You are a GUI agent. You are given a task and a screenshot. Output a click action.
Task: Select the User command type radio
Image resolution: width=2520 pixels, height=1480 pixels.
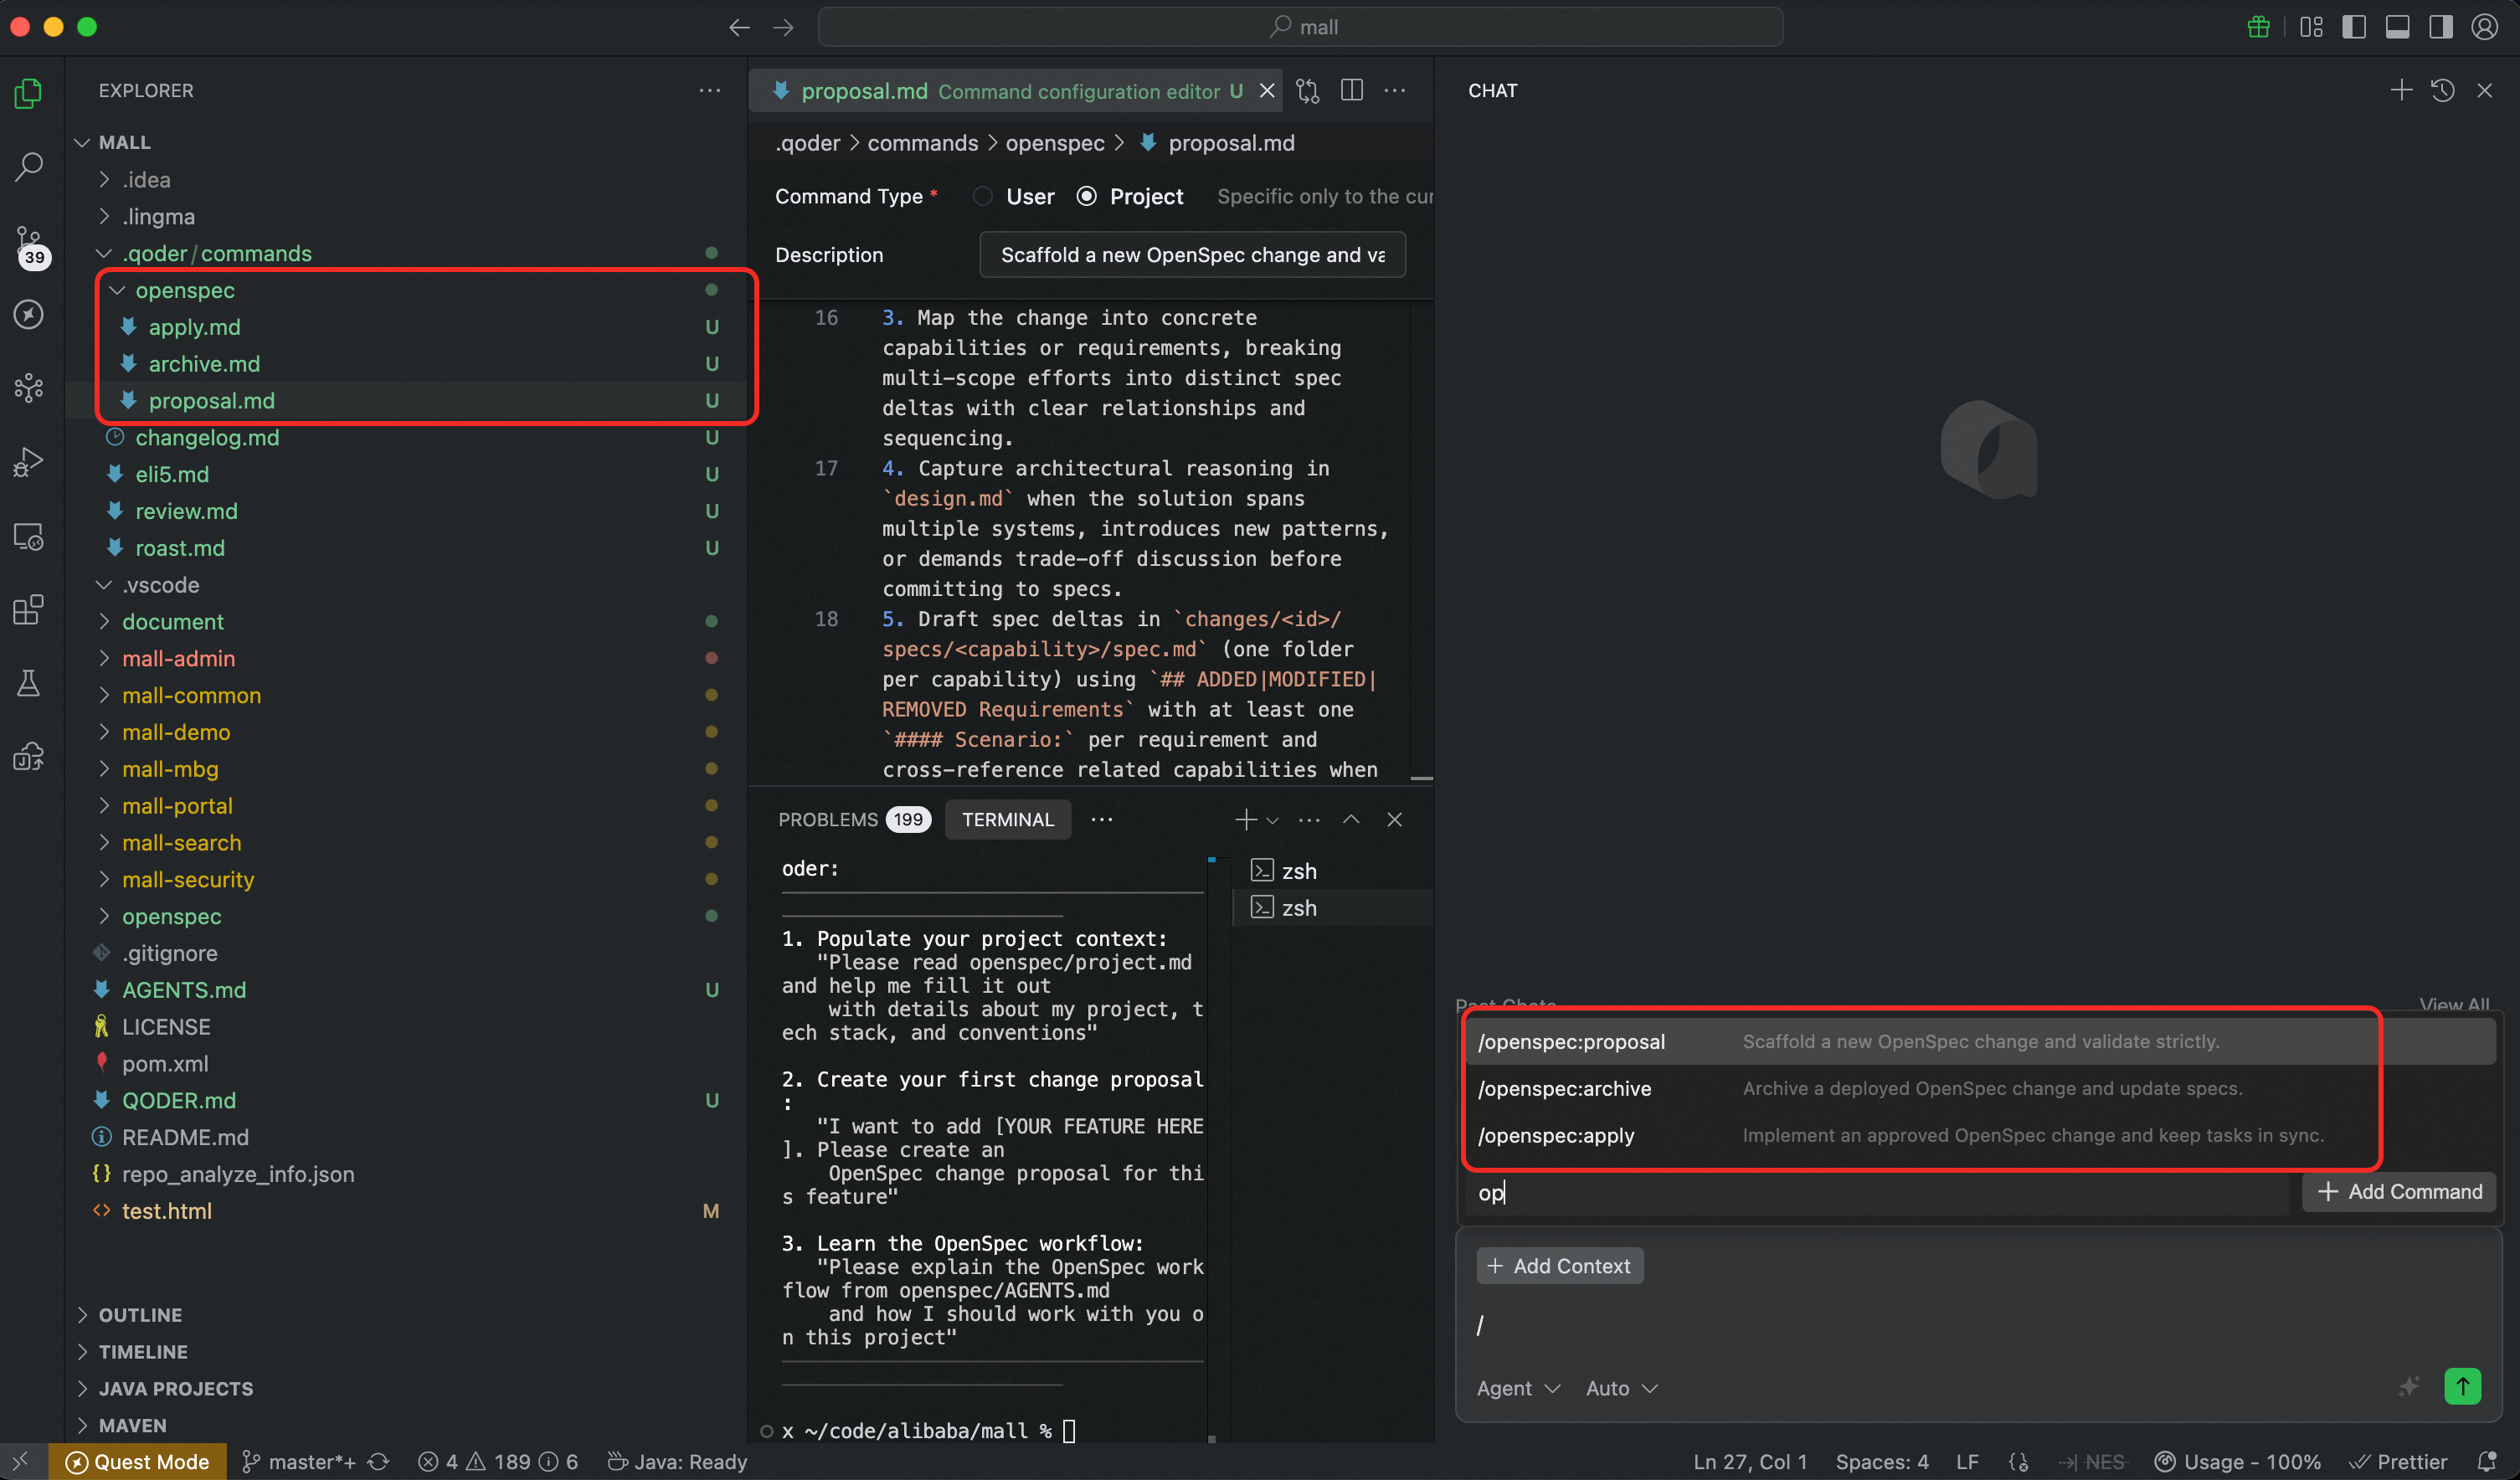point(983,197)
